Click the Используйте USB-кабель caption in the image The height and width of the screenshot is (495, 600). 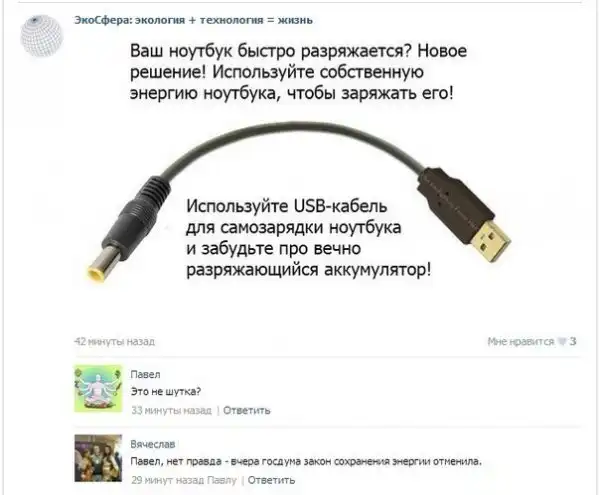tap(308, 238)
